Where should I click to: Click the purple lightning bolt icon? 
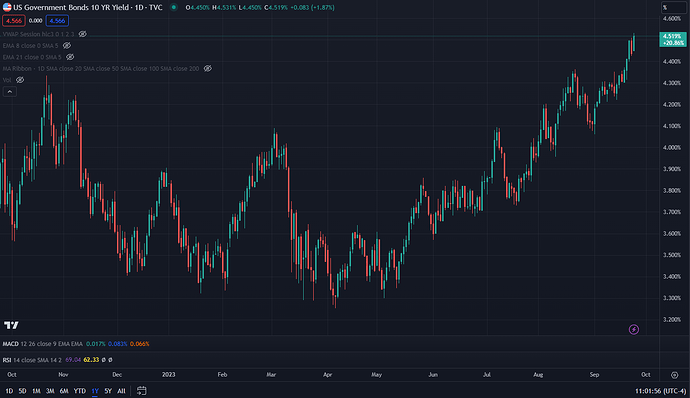tap(634, 329)
